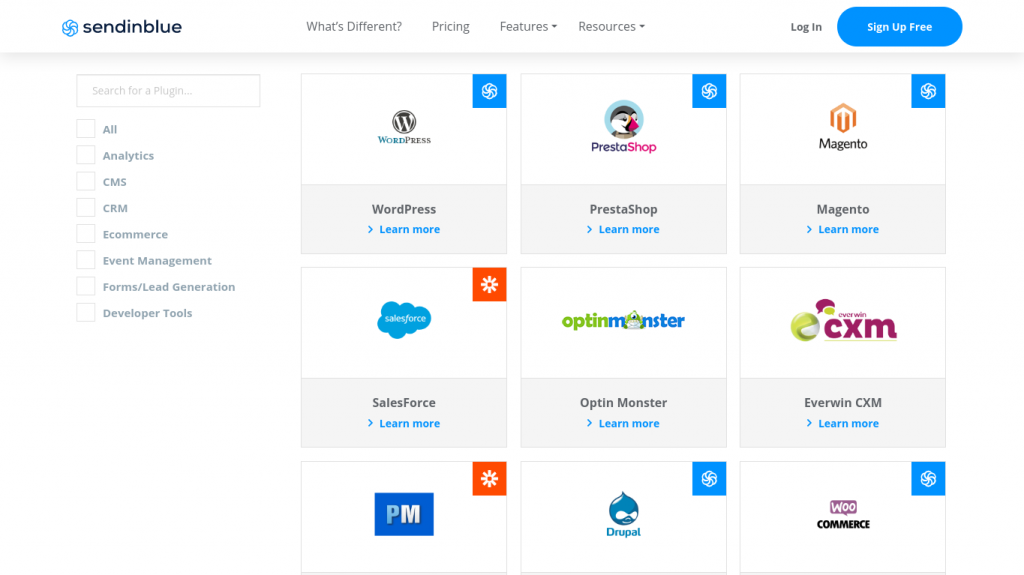Image resolution: width=1024 pixels, height=575 pixels.
Task: Open the Everwin CXM logo
Action: [843, 320]
